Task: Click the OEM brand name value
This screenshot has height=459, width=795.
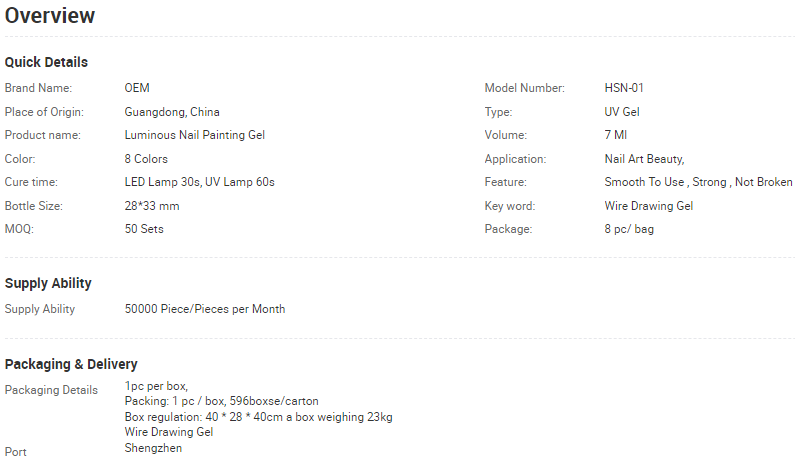Action: pyautogui.click(x=137, y=88)
